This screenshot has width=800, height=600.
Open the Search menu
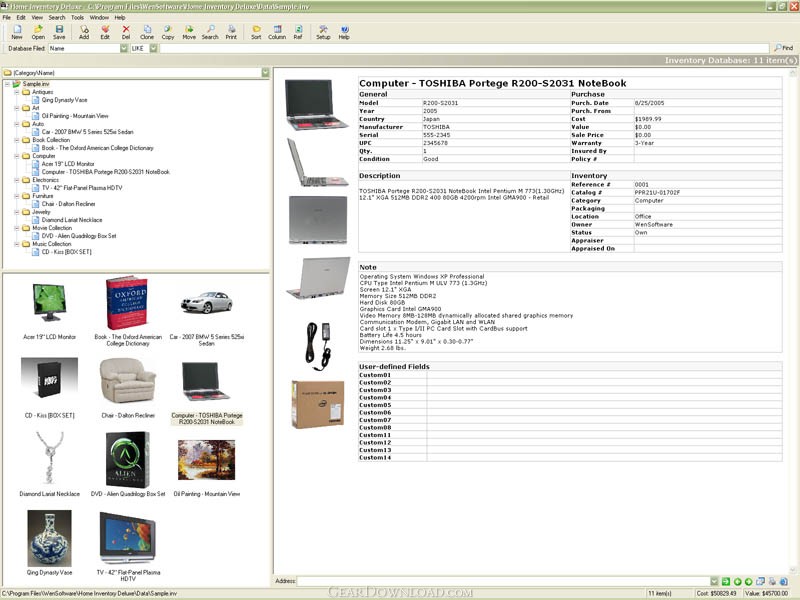(x=57, y=17)
